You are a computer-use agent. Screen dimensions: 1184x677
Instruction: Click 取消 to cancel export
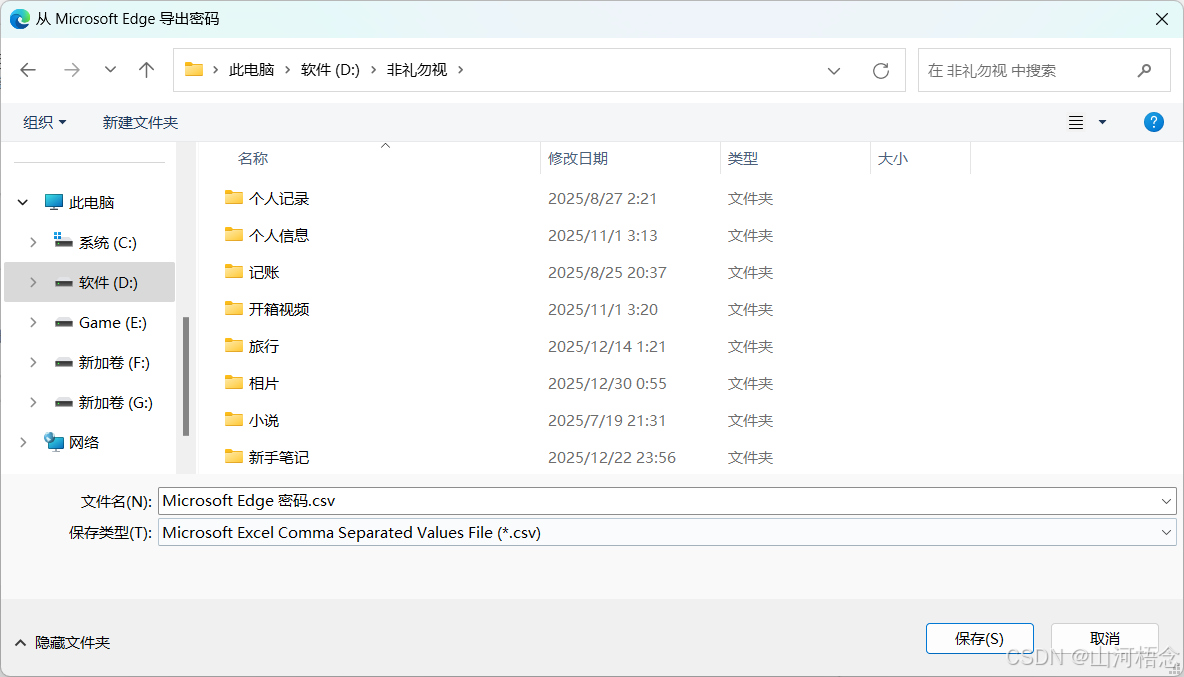1105,639
